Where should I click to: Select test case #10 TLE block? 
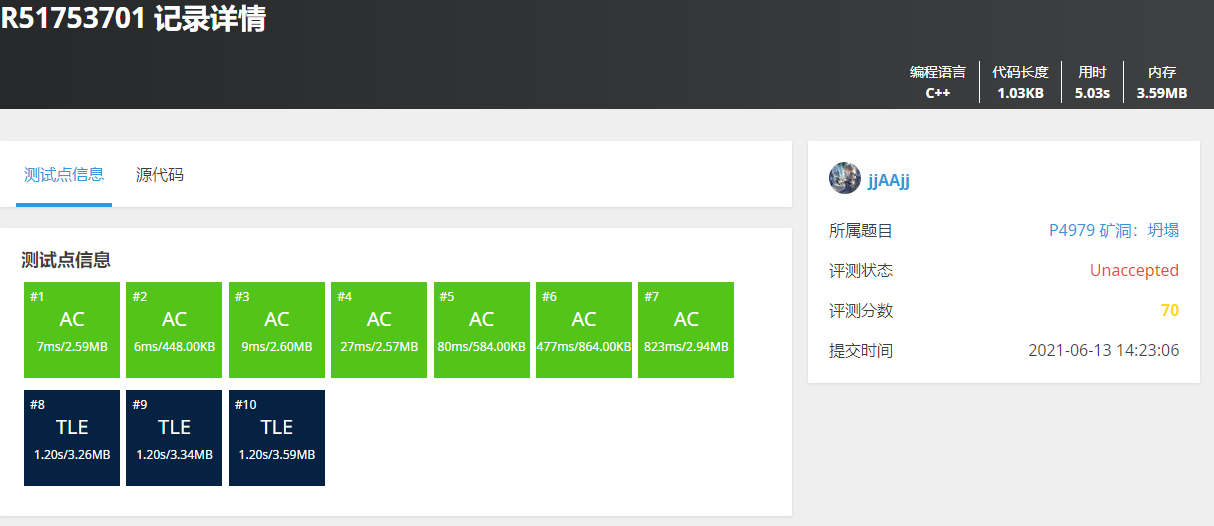coord(277,438)
